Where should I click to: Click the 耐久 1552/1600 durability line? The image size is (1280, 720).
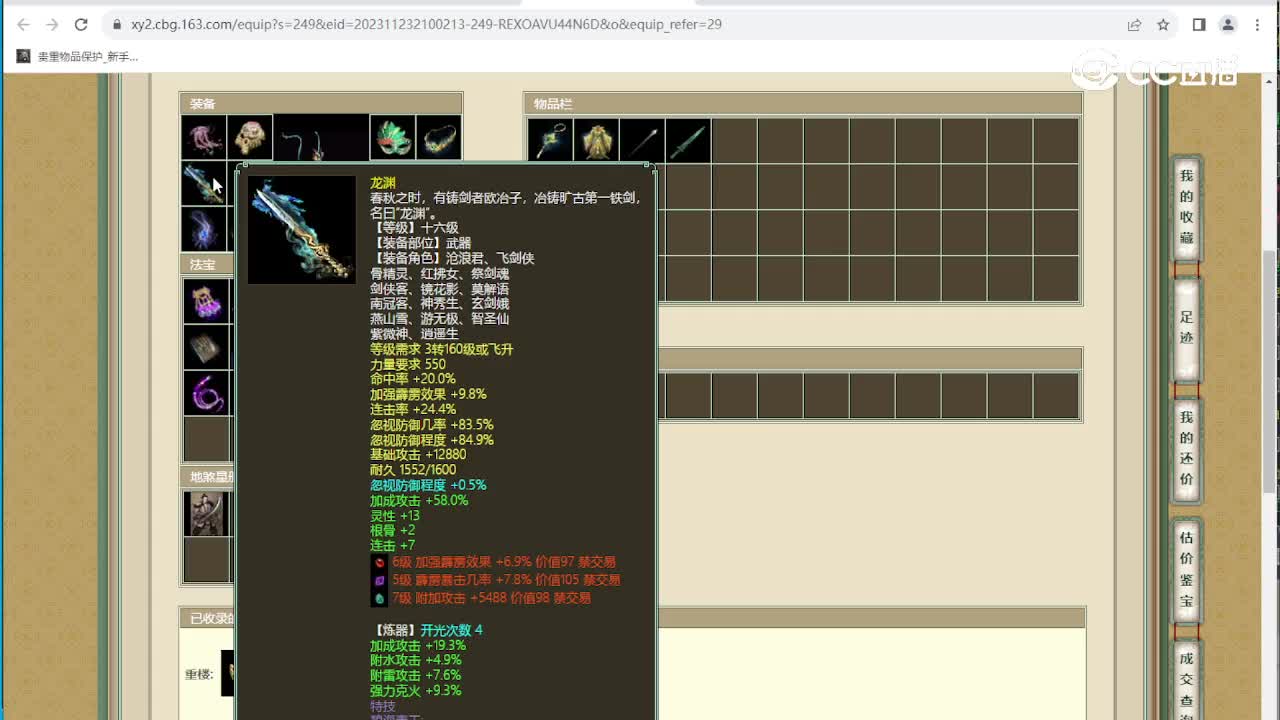coord(413,469)
